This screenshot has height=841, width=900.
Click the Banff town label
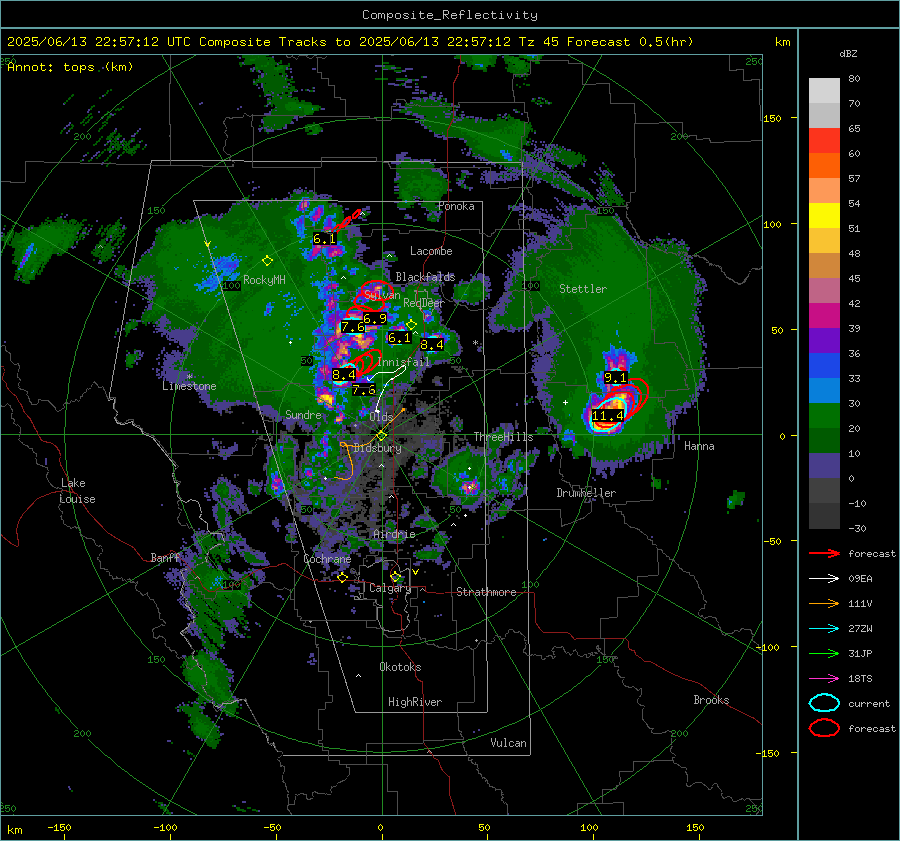(x=165, y=558)
